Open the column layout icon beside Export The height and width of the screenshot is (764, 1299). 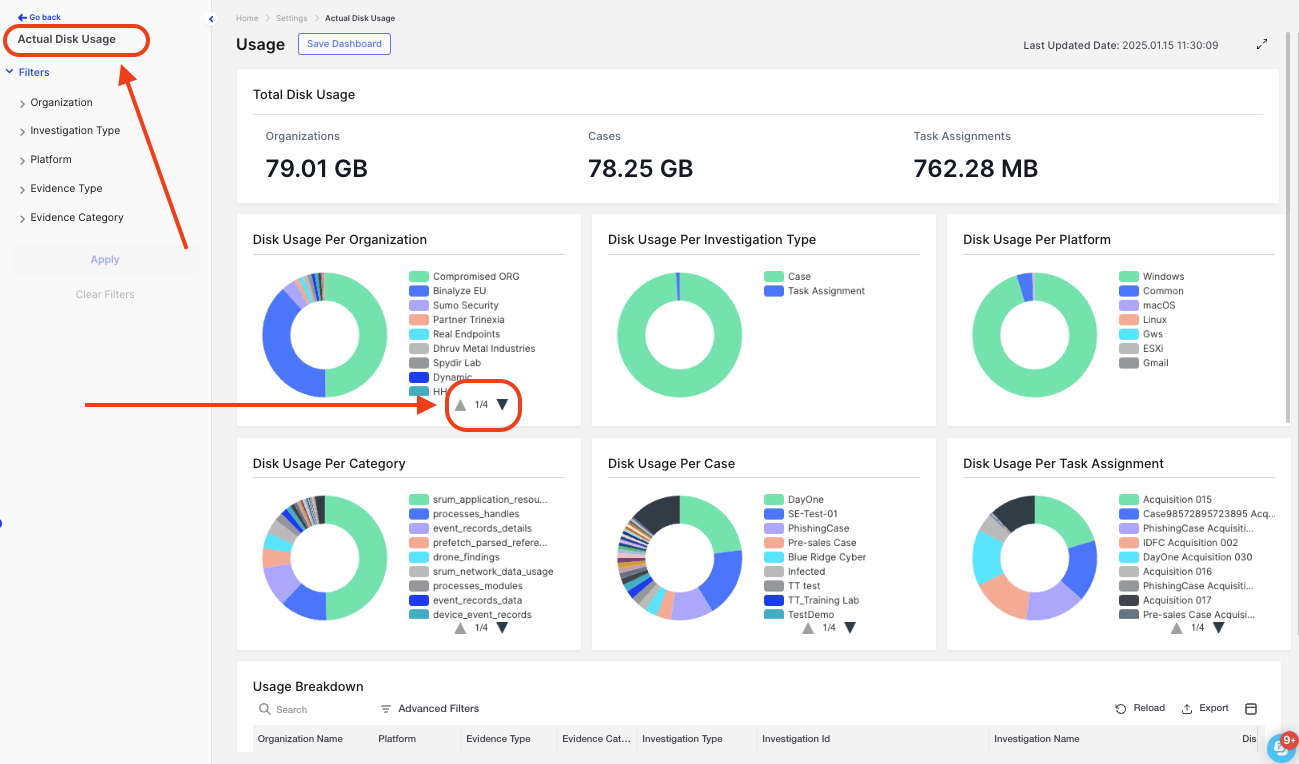click(x=1250, y=709)
